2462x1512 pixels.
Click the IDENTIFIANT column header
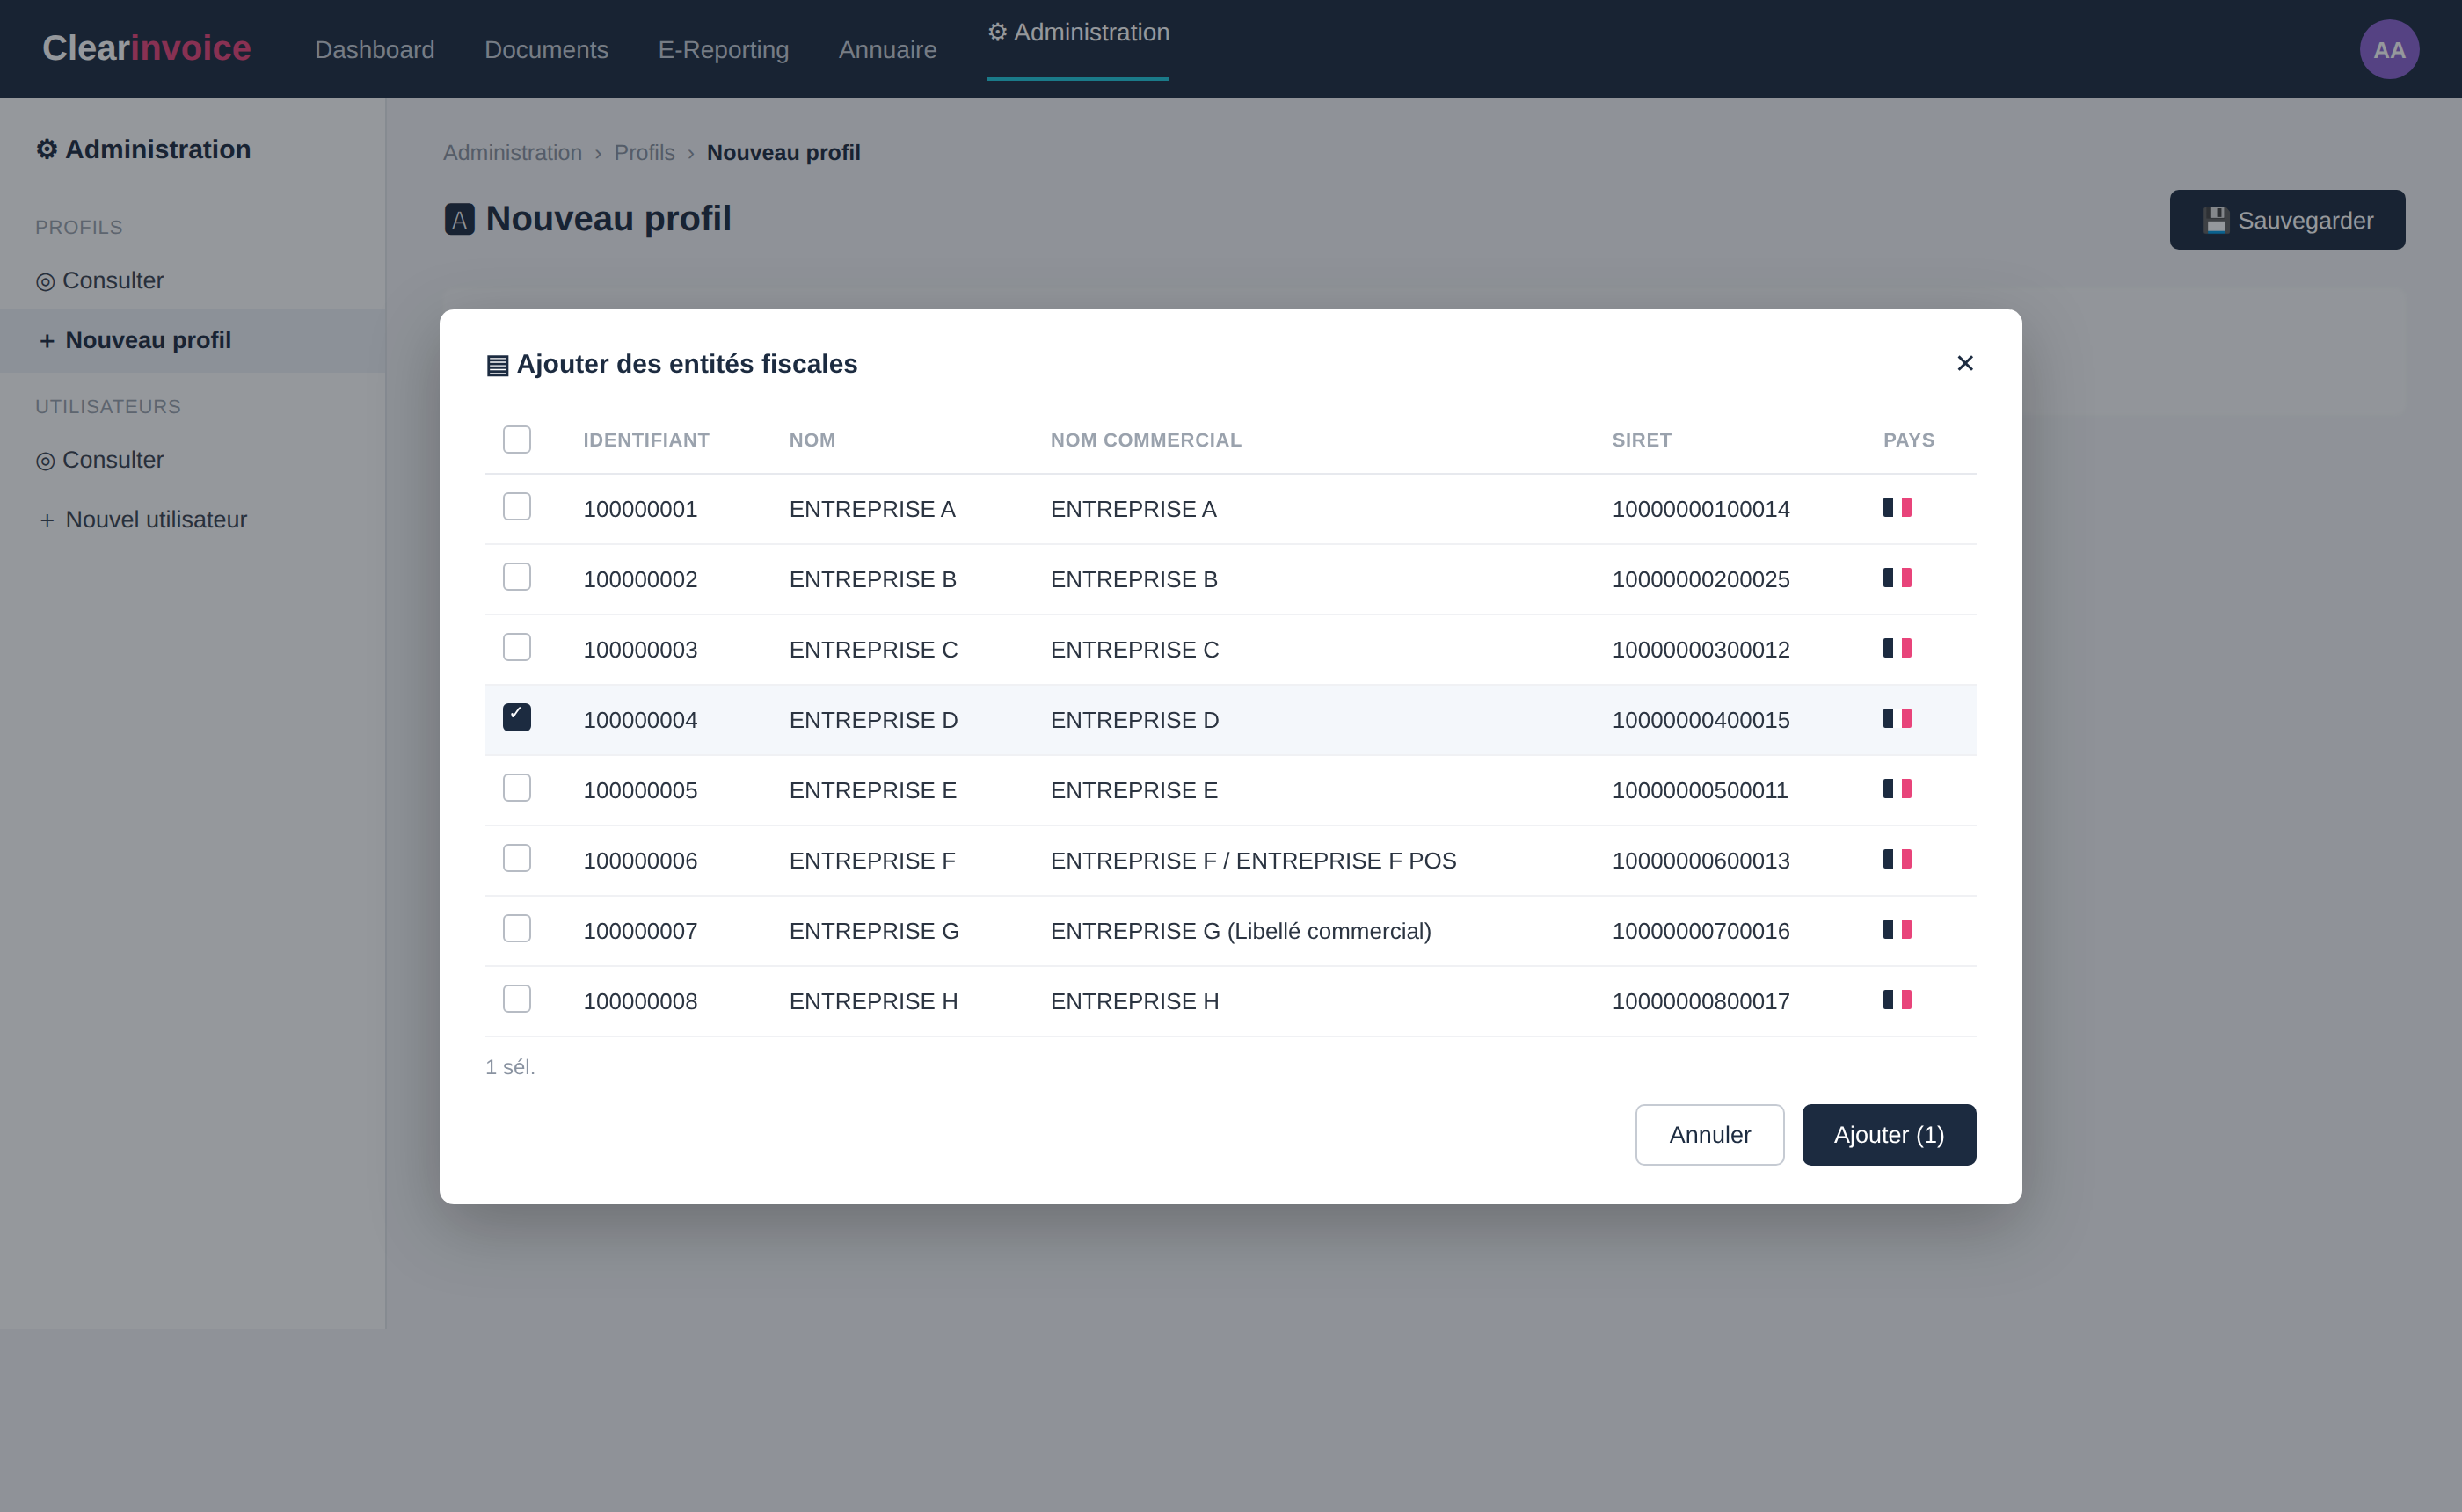646,440
